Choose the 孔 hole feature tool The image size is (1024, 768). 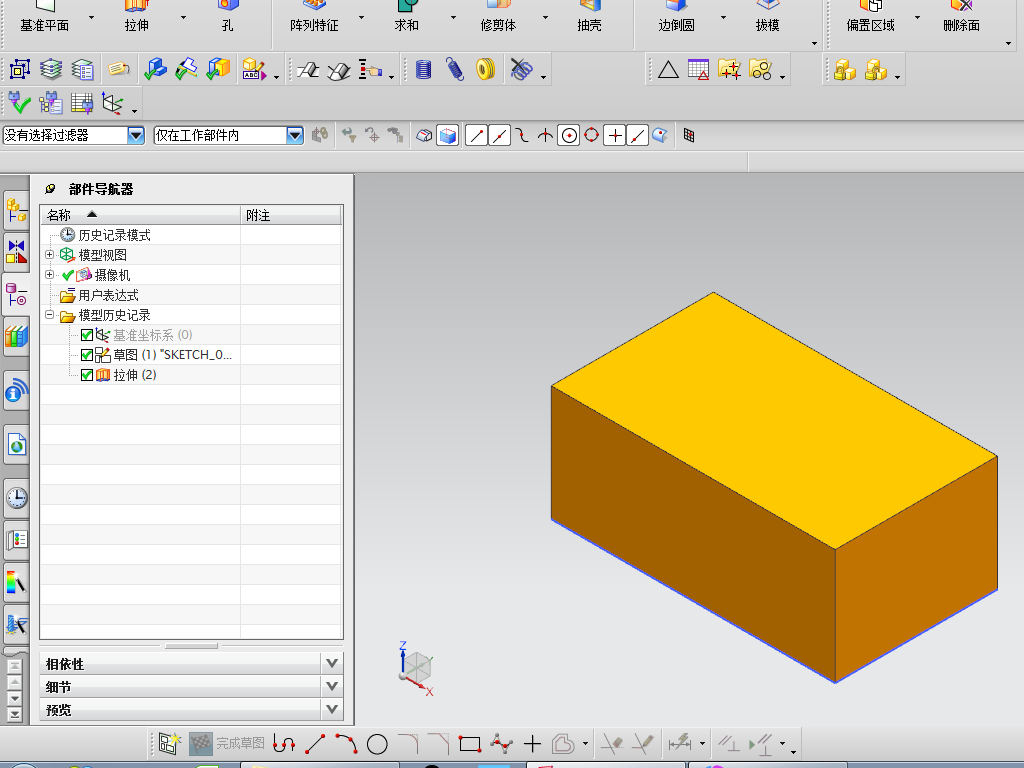point(227,18)
